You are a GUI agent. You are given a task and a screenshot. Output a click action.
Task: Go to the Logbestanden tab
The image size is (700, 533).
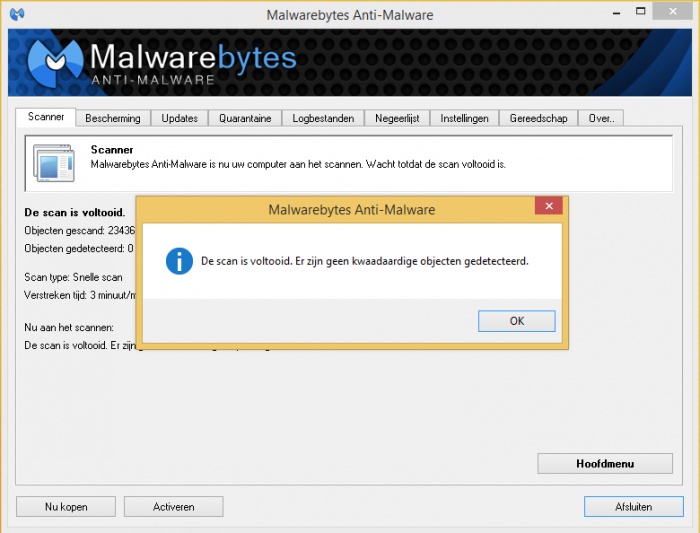(x=323, y=118)
